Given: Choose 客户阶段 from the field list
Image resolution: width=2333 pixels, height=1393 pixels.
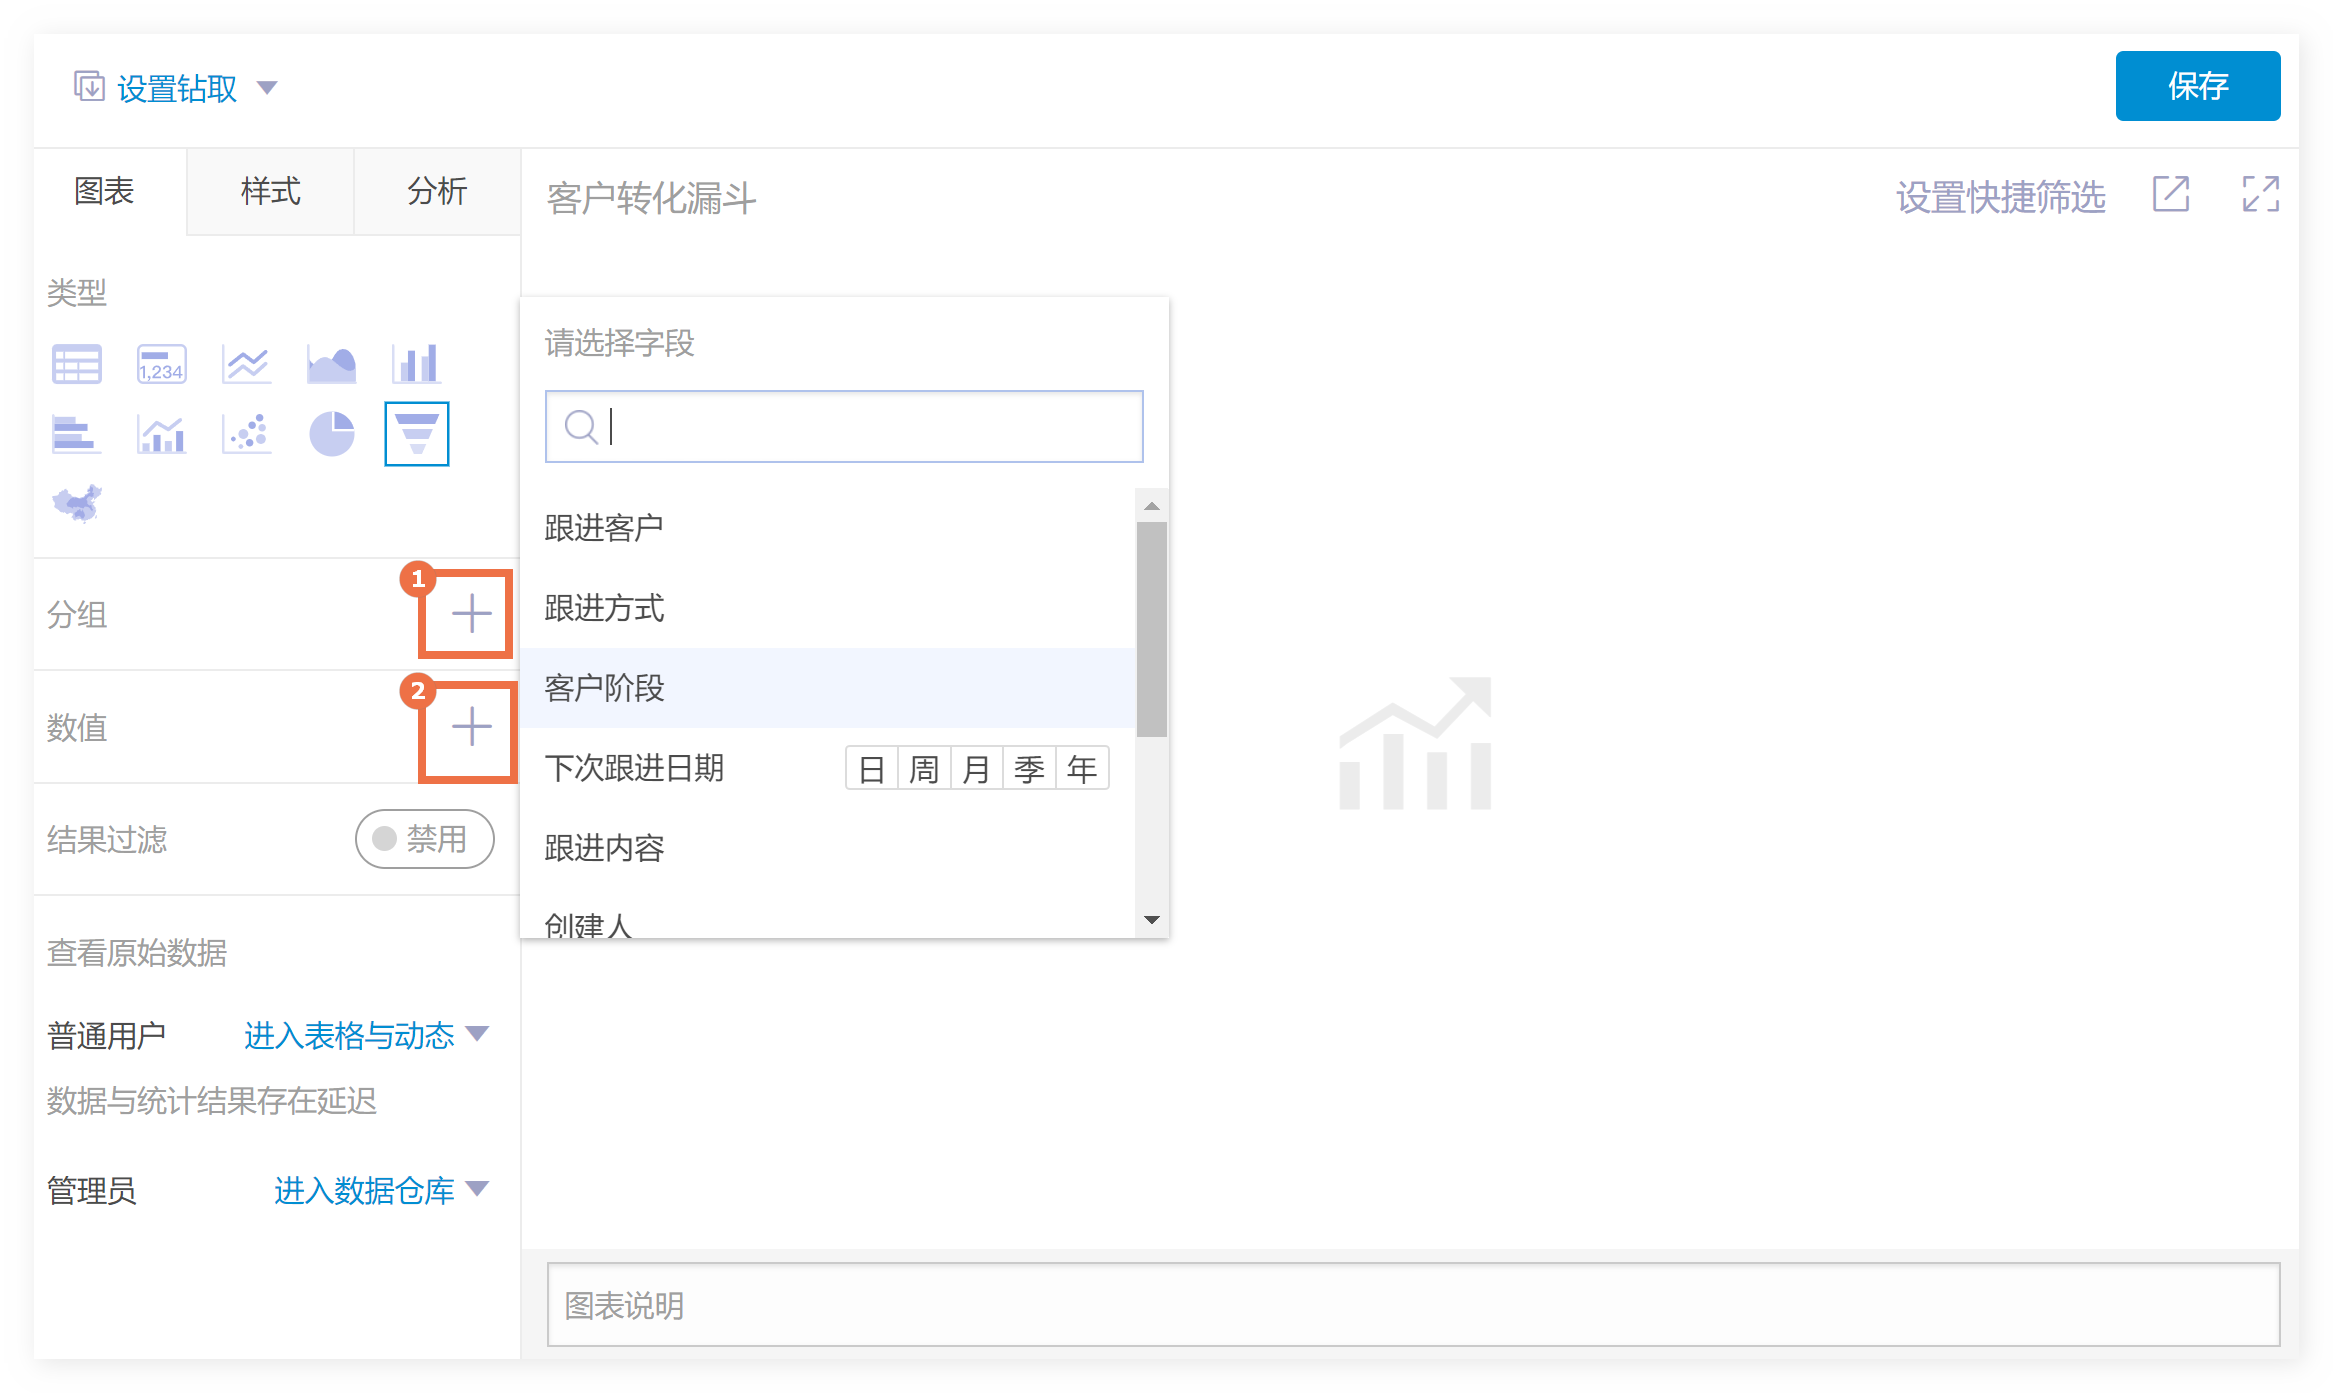Looking at the screenshot, I should pos(604,688).
